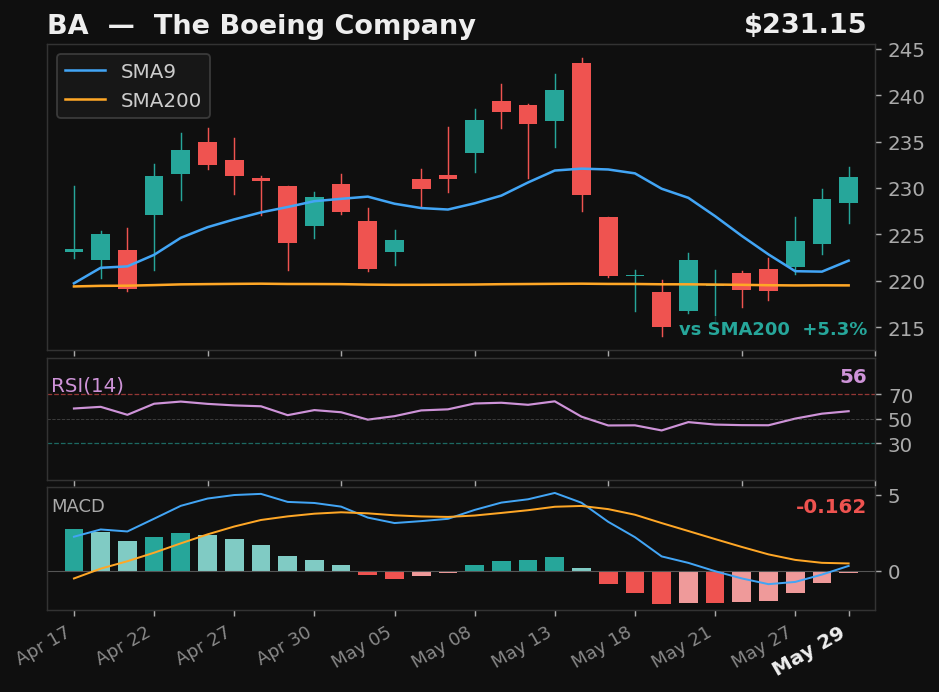939x692 pixels.
Task: Click the first MACD histogram bar at Apr 17
Action: pyautogui.click(x=74, y=550)
